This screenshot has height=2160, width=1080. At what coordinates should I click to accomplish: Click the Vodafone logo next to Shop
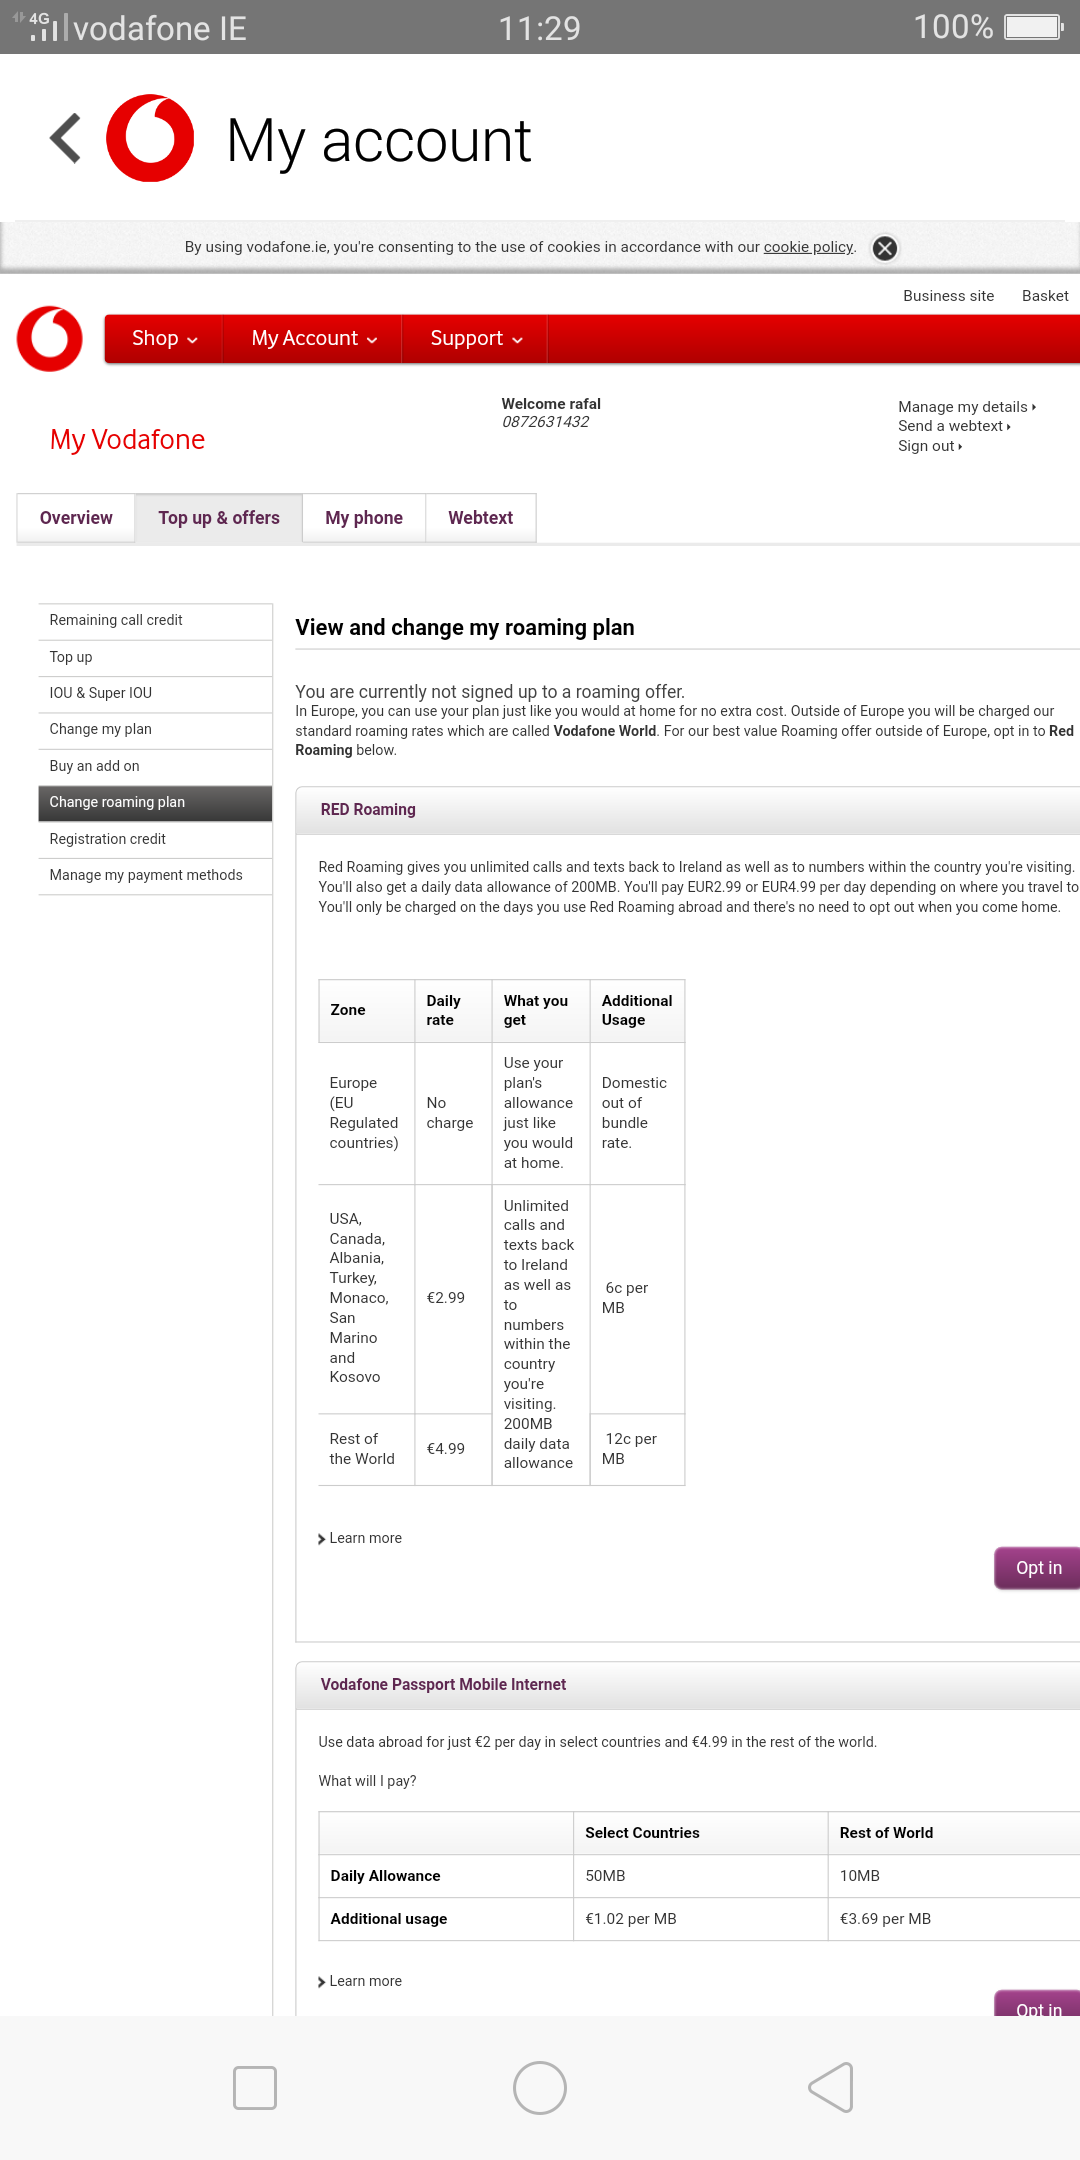[50, 339]
